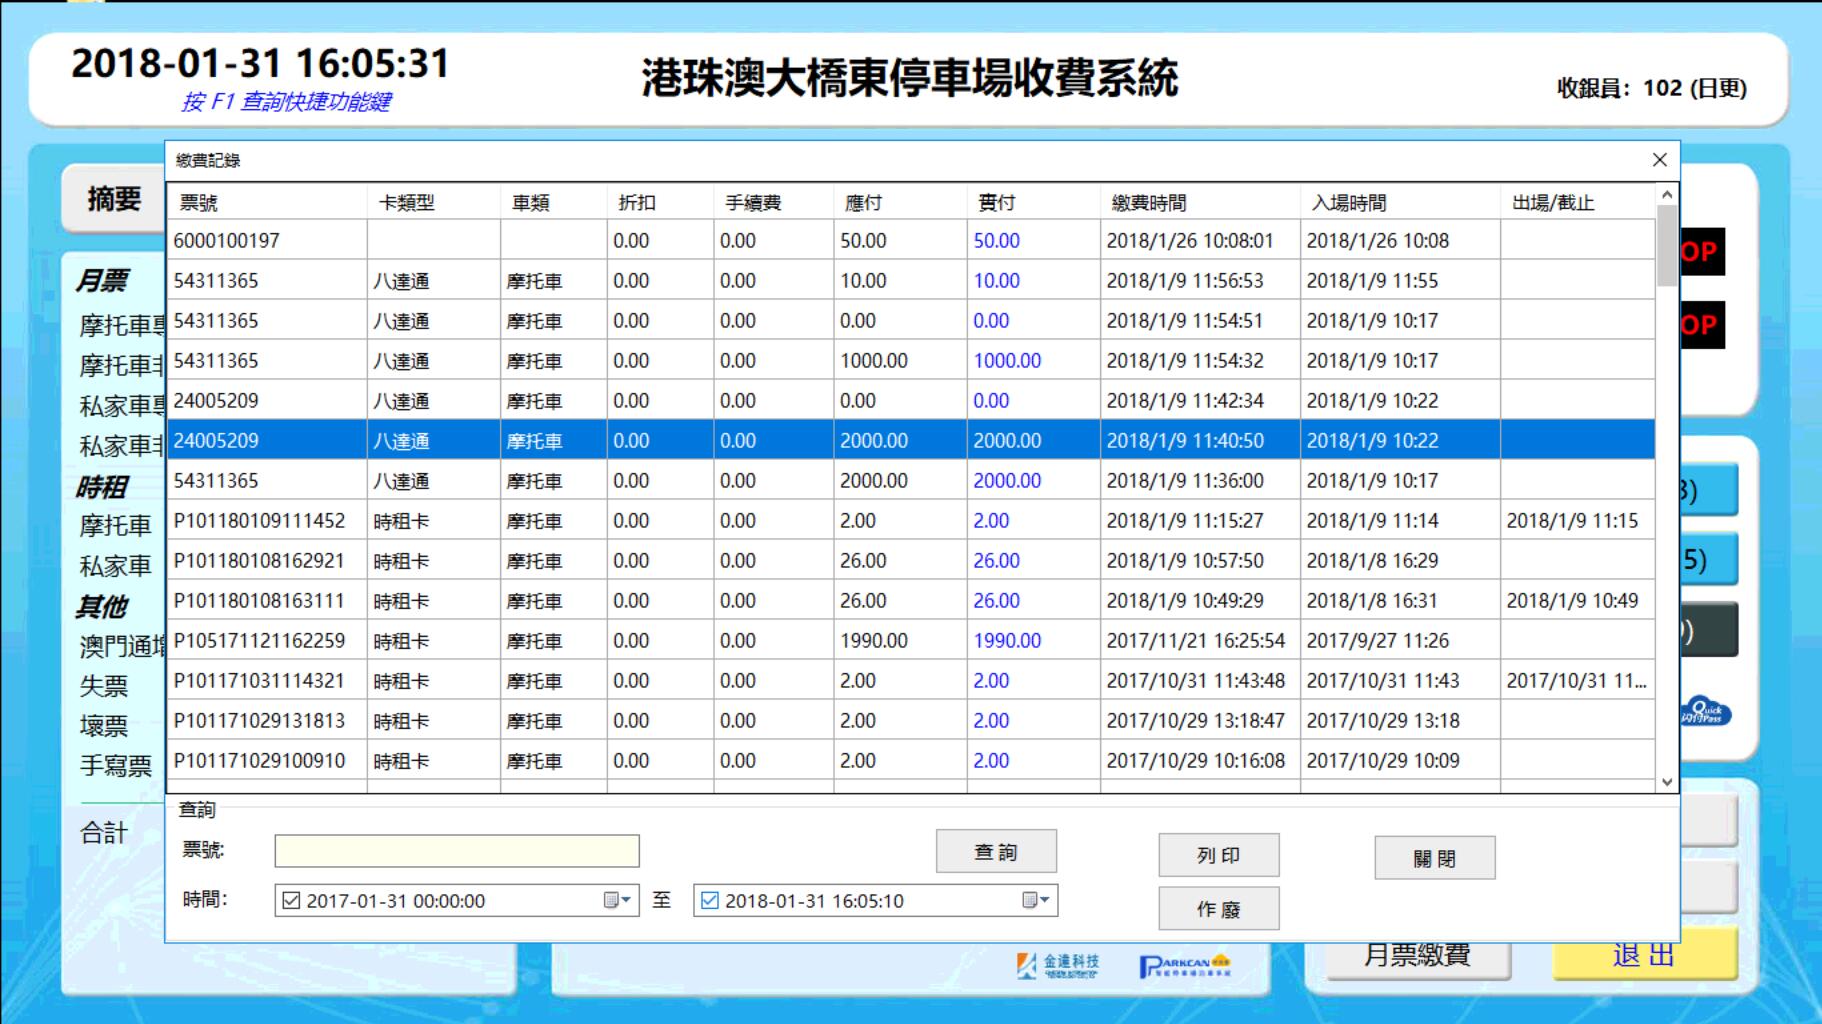Click the Parkcan logo
The height and width of the screenshot is (1024, 1822).
coord(1184,966)
